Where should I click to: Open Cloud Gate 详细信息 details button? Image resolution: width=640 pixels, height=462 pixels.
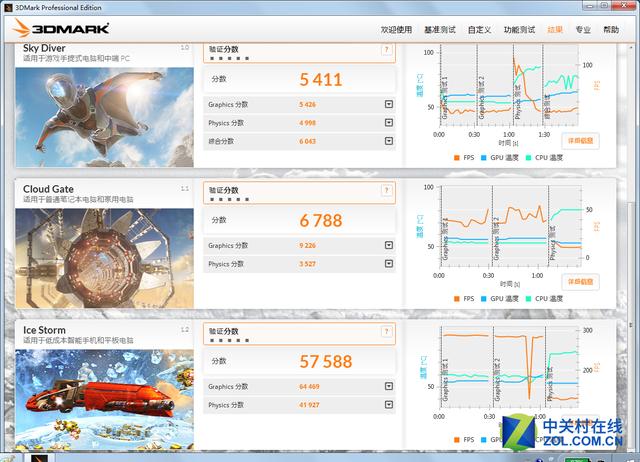(x=580, y=282)
